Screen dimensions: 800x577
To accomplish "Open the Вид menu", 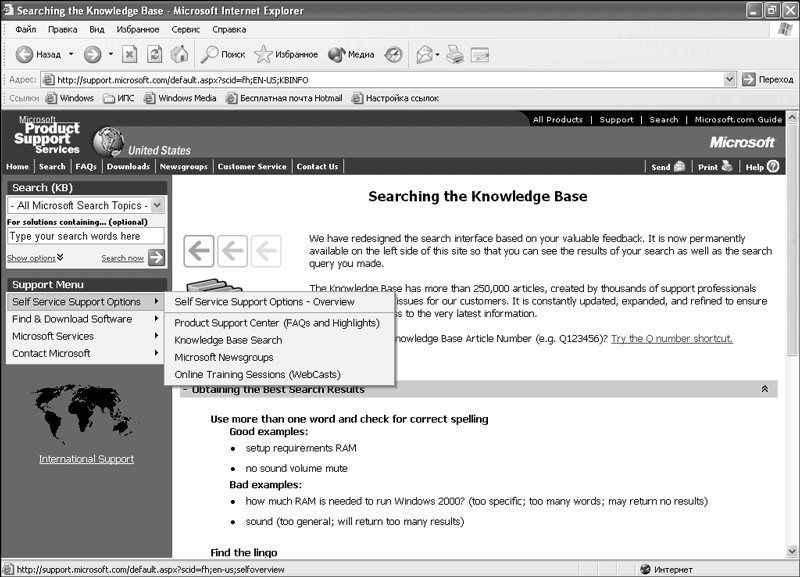I will pyautogui.click(x=96, y=30).
